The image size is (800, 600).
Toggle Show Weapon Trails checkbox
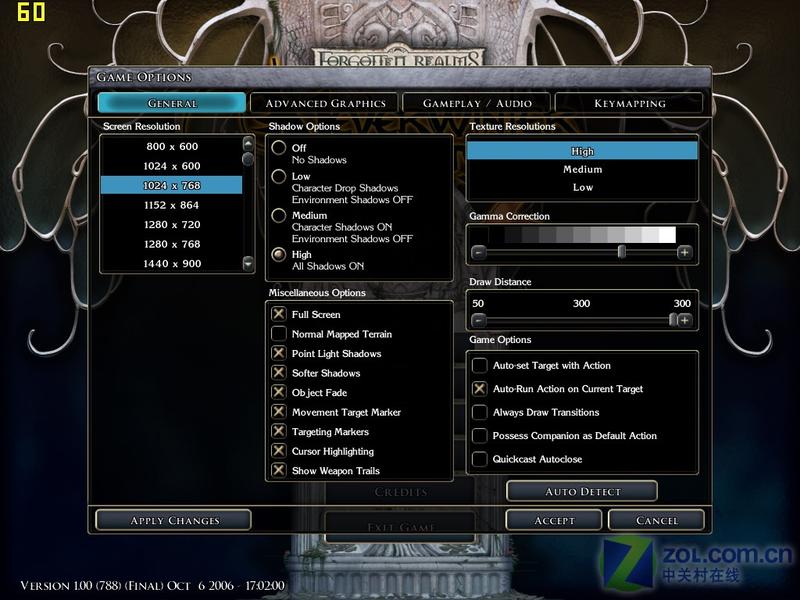click(x=279, y=470)
